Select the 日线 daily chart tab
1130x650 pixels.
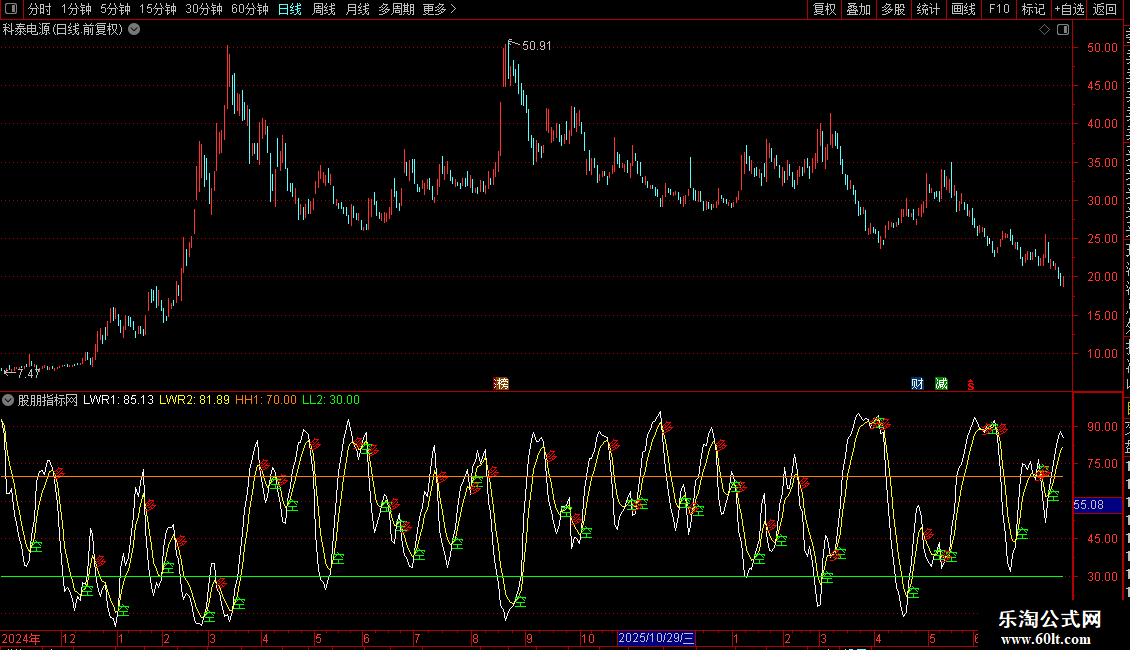coord(290,9)
